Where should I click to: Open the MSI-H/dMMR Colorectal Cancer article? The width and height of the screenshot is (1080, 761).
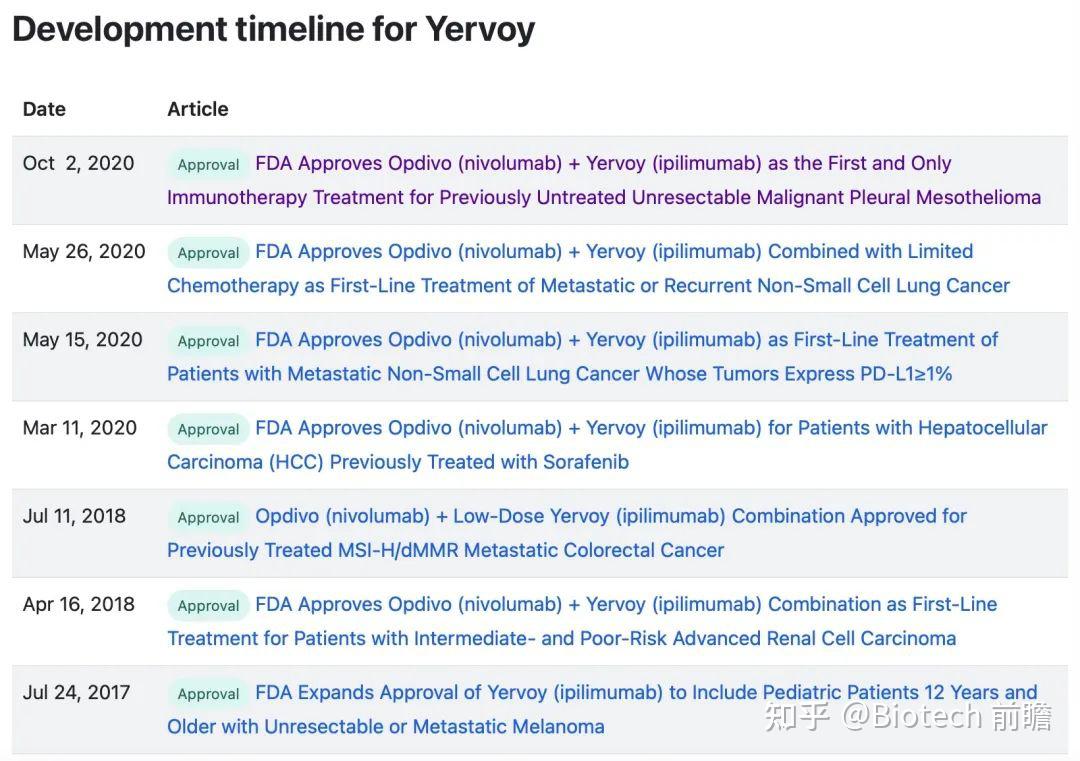611,516
